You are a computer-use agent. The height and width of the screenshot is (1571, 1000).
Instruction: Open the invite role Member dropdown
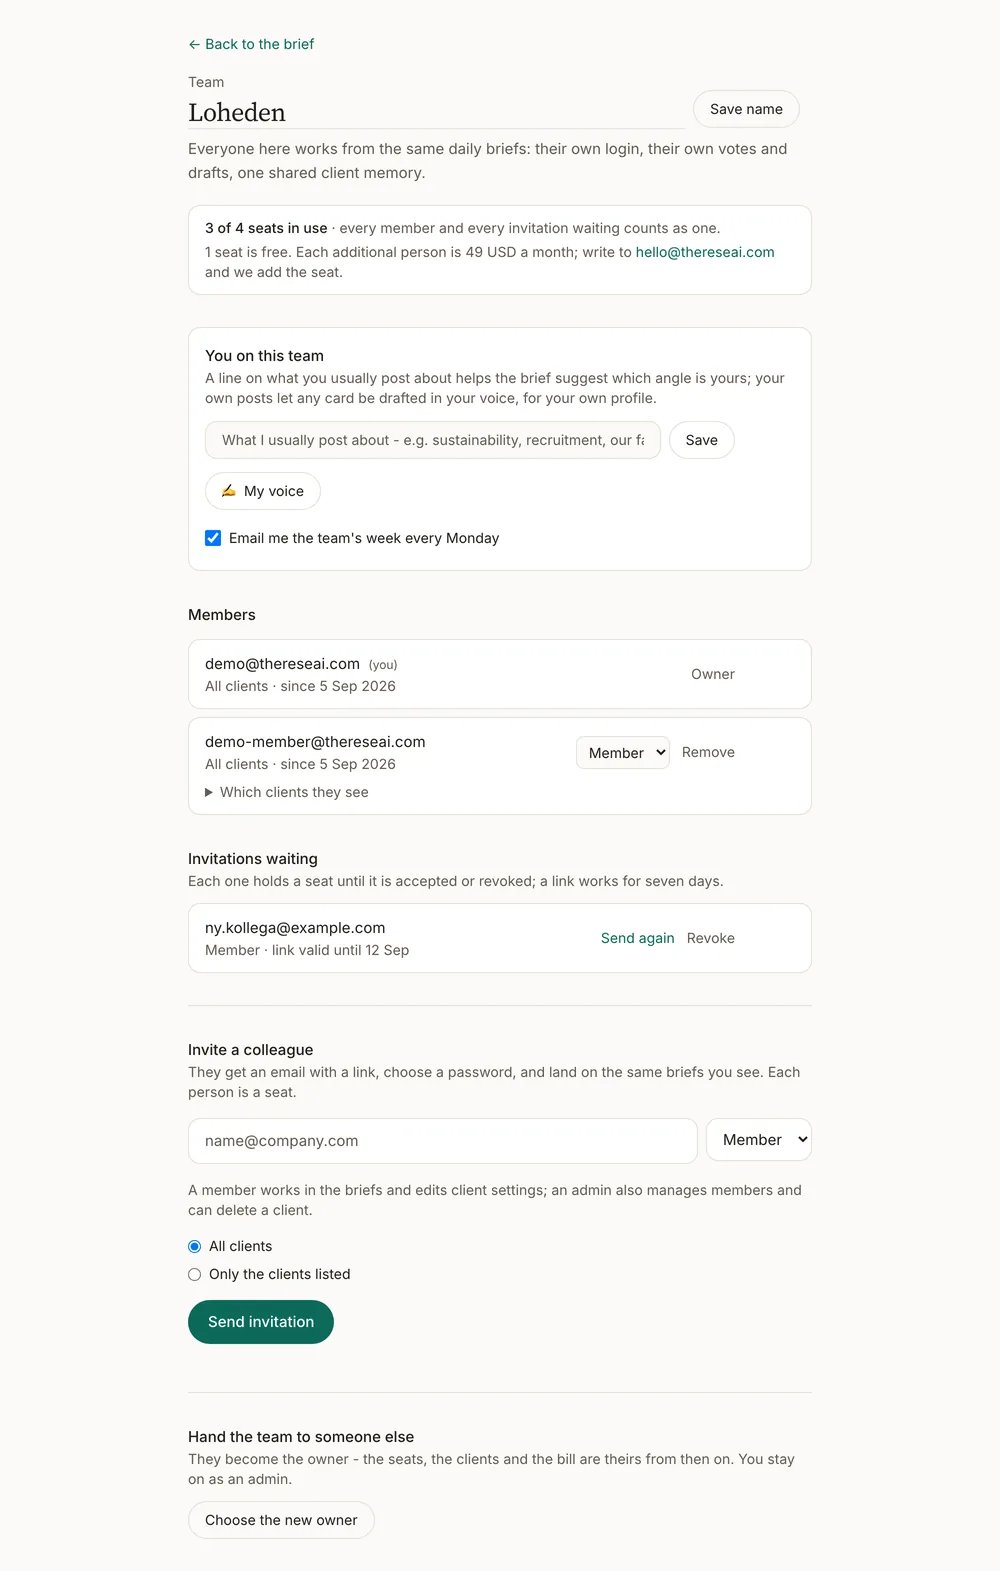(x=759, y=1140)
